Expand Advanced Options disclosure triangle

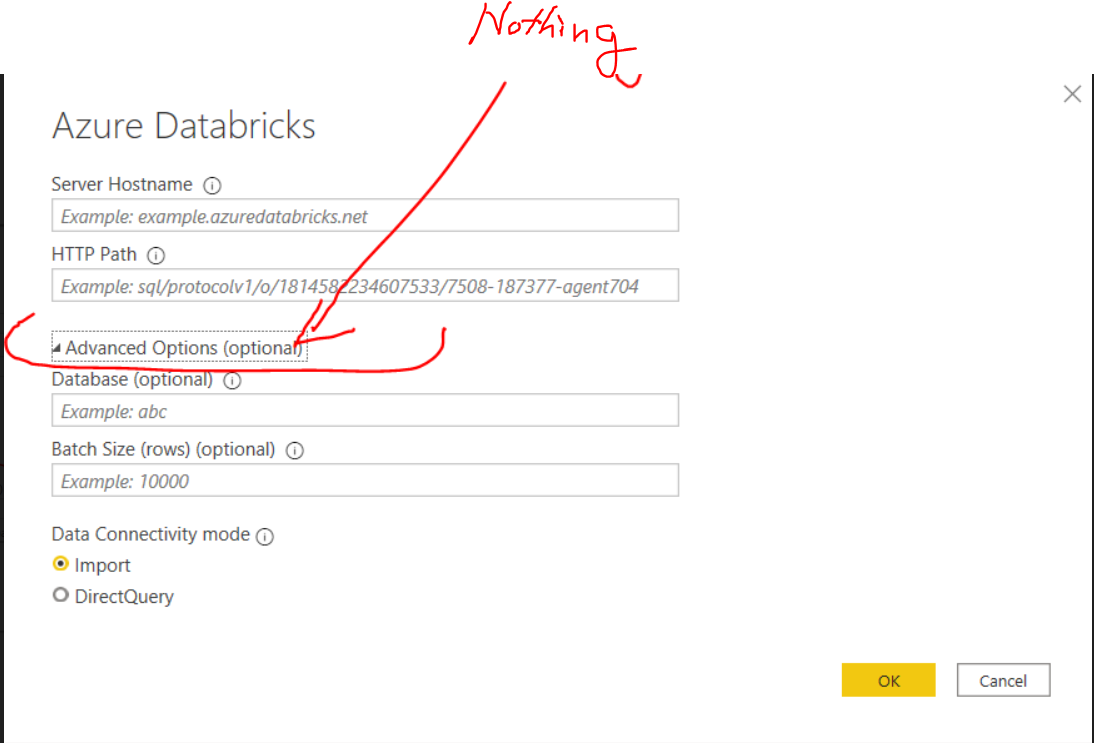58,347
